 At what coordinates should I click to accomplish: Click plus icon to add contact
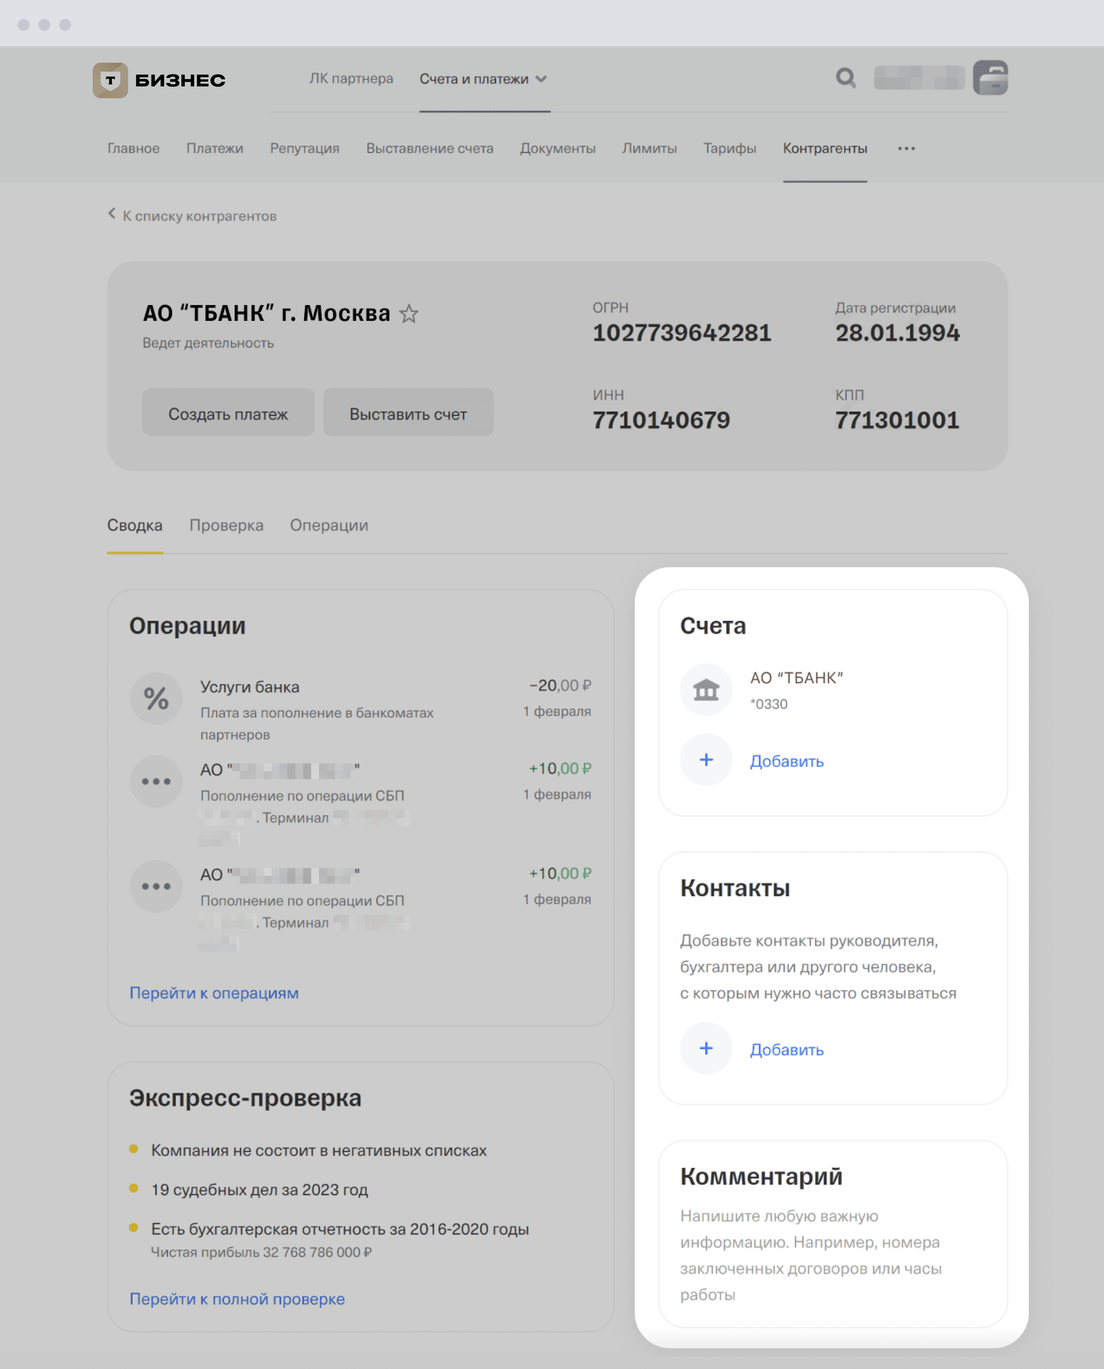706,1048
